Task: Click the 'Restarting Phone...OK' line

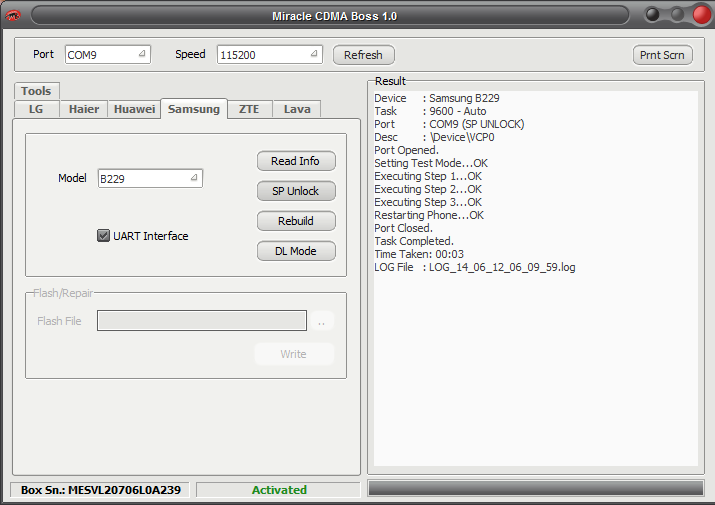Action: 429,215
